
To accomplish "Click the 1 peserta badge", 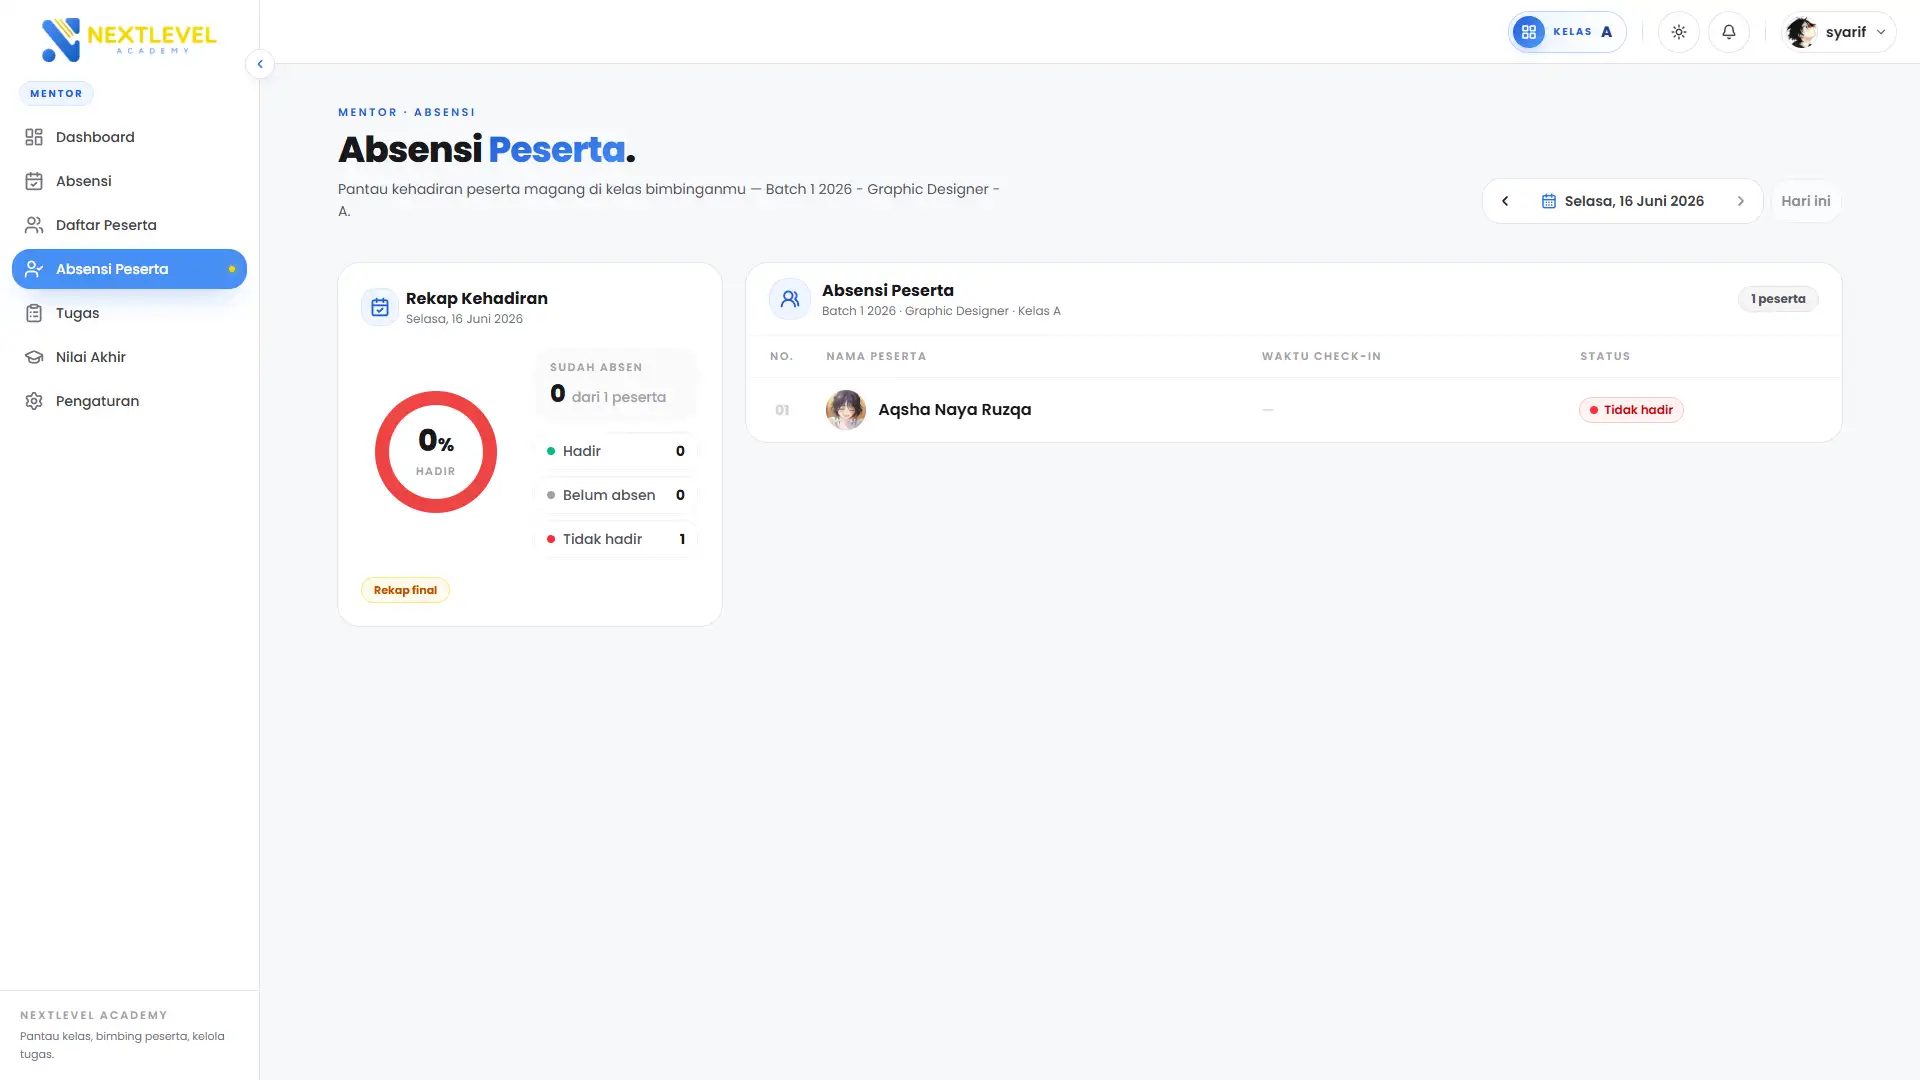I will (1778, 299).
